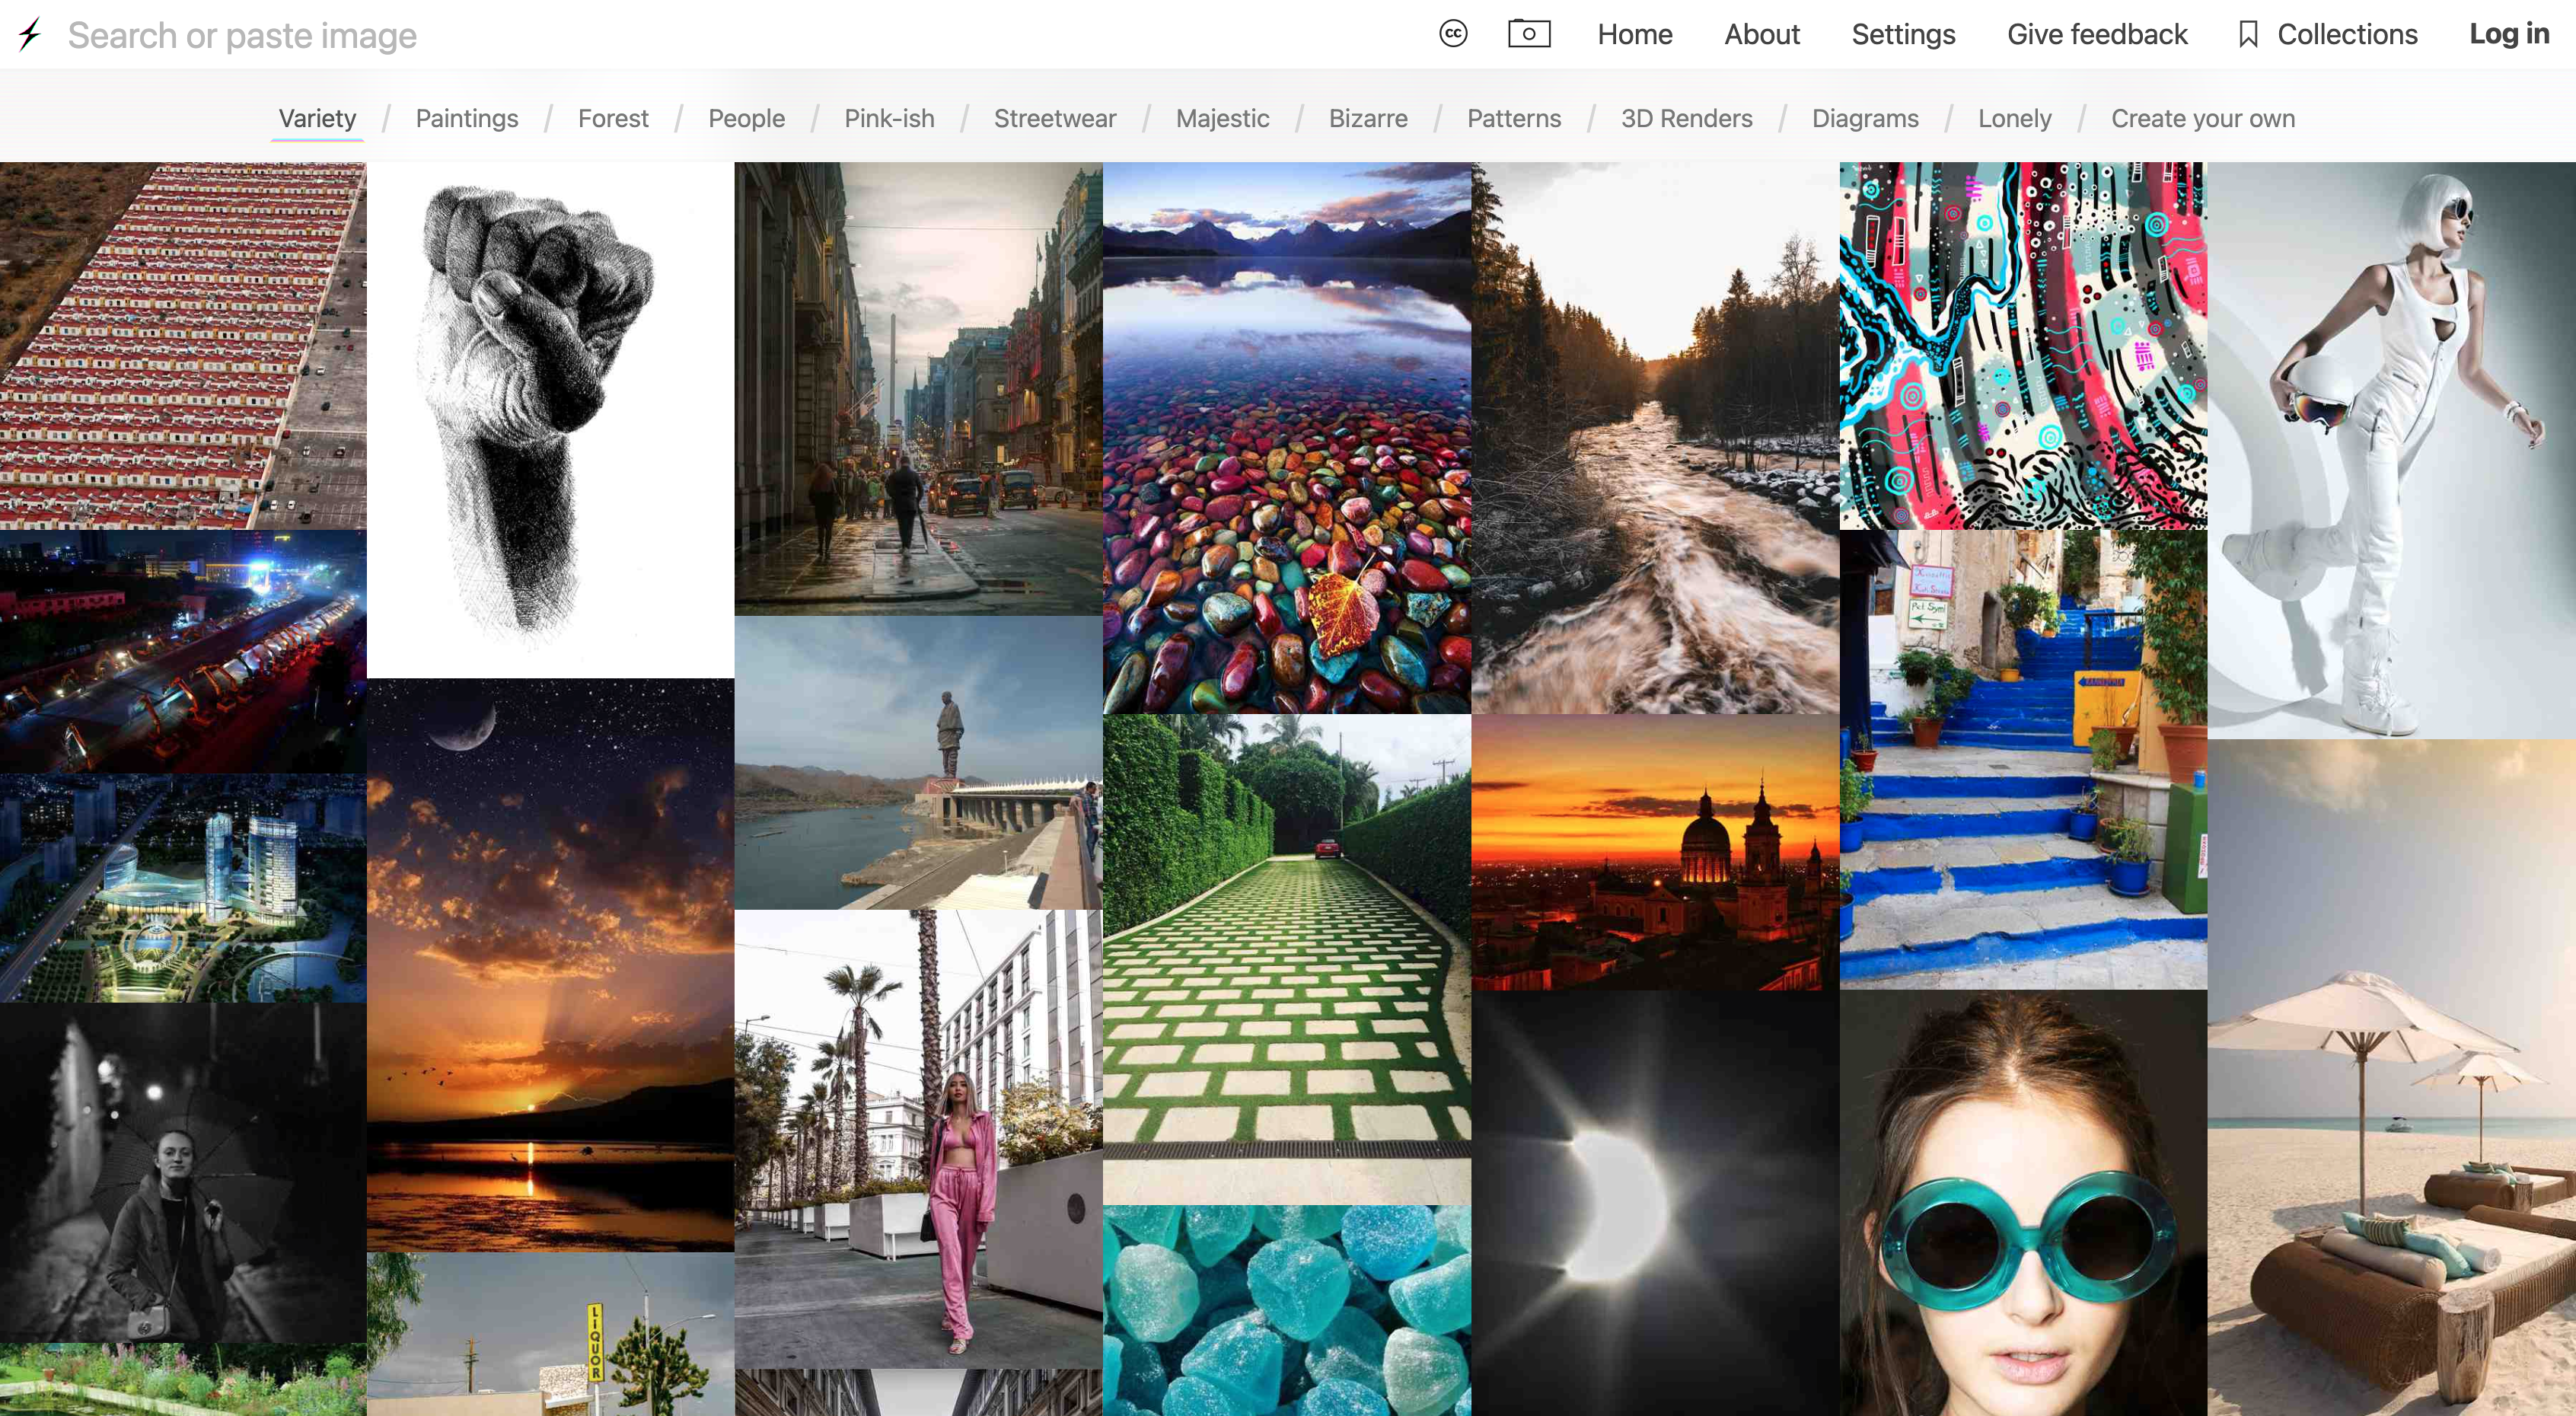The image size is (2576, 1416).
Task: Open Settings from the top bar
Action: (x=1903, y=34)
